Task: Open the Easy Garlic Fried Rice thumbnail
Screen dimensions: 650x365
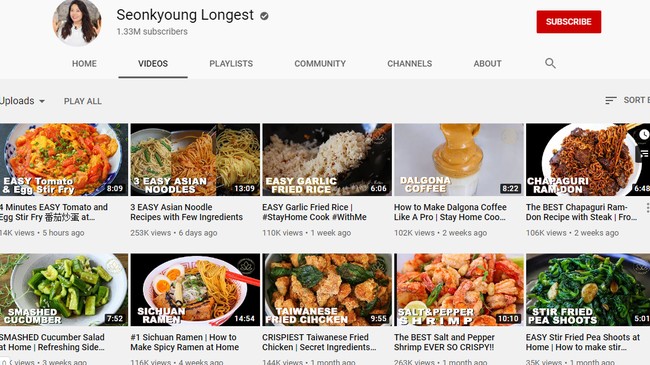Action: (x=327, y=160)
